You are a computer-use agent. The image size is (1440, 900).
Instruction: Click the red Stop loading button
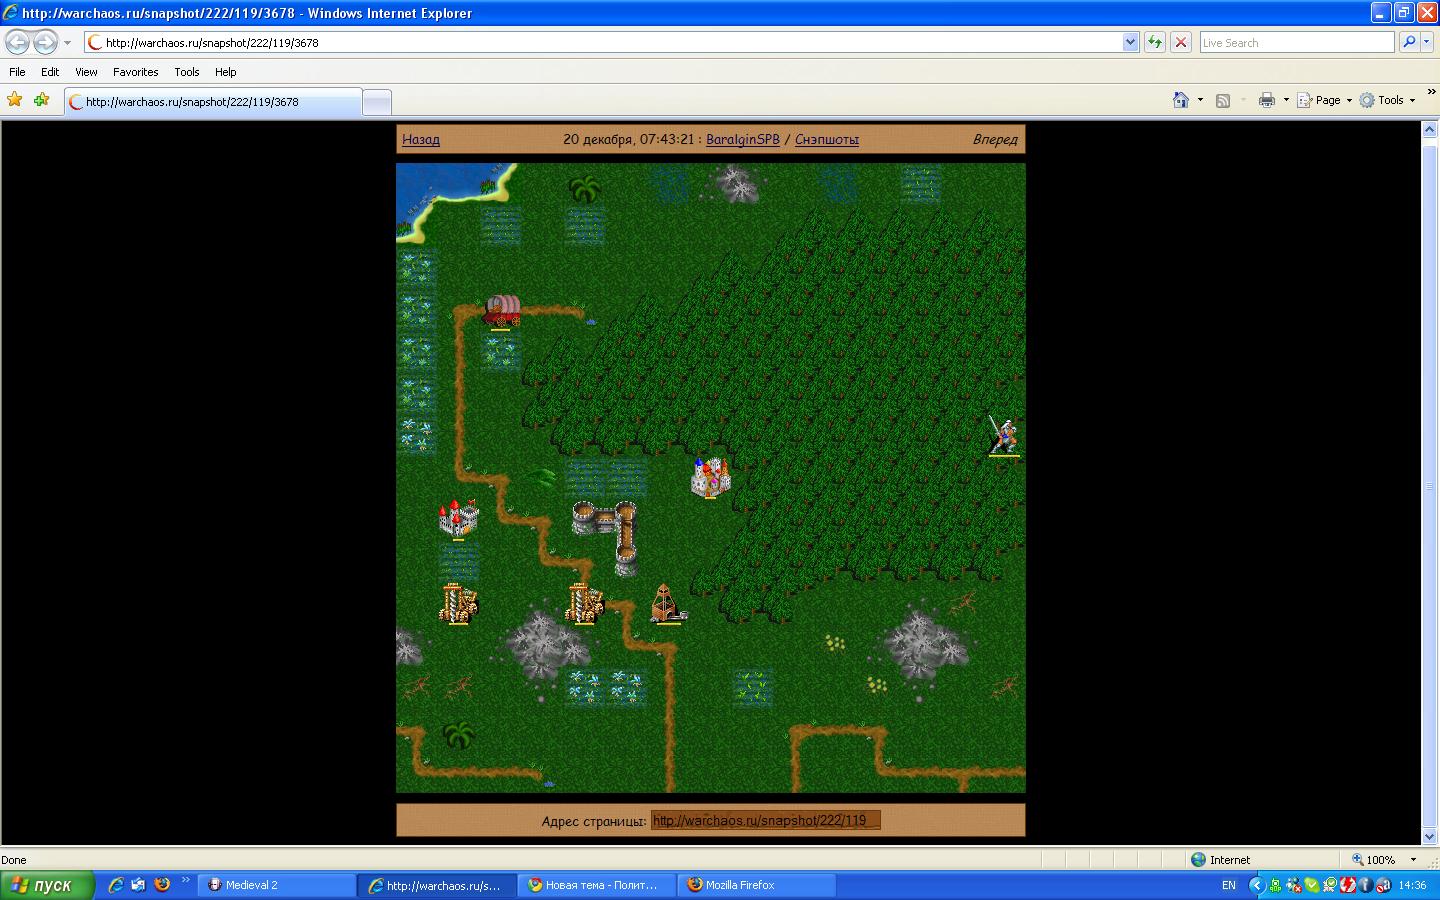pyautogui.click(x=1181, y=43)
